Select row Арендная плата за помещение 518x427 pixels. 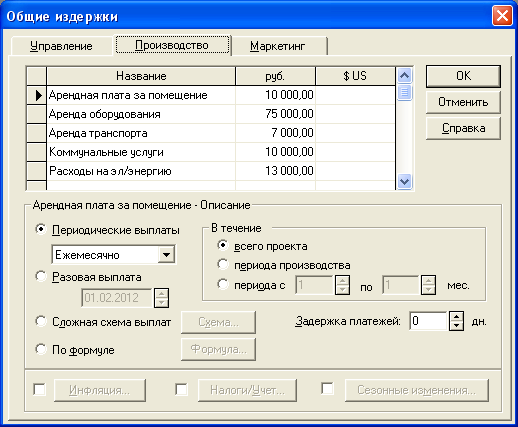click(211, 95)
